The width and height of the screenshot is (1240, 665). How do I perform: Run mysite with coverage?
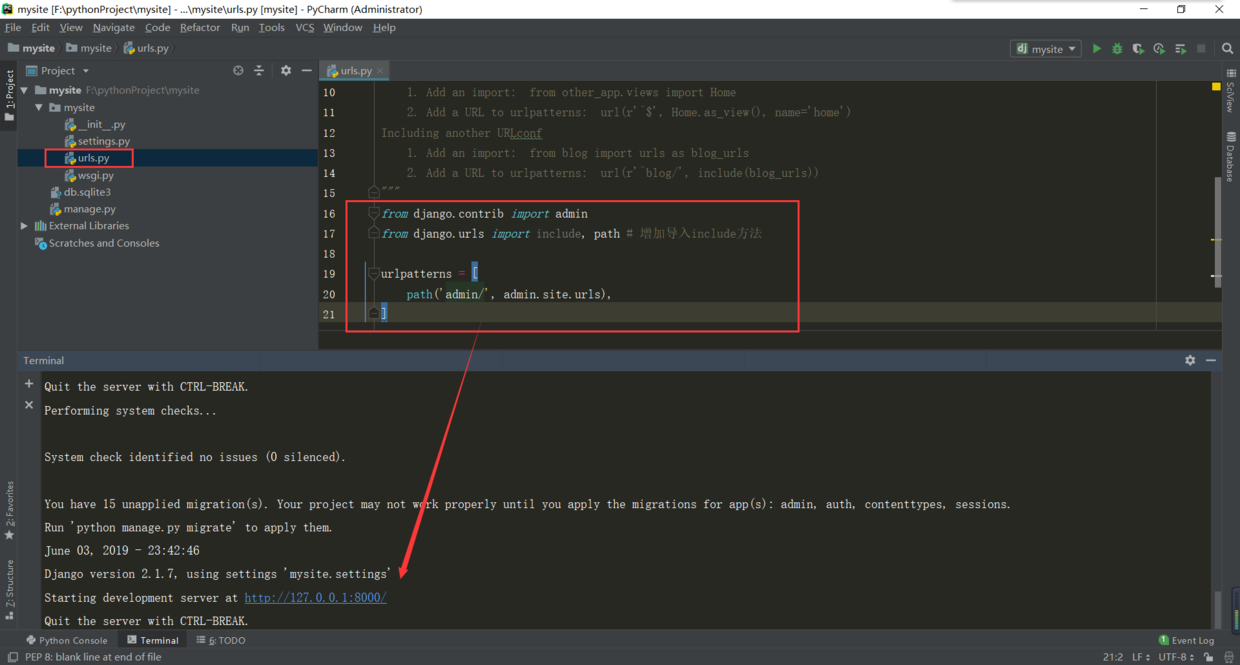1138,48
